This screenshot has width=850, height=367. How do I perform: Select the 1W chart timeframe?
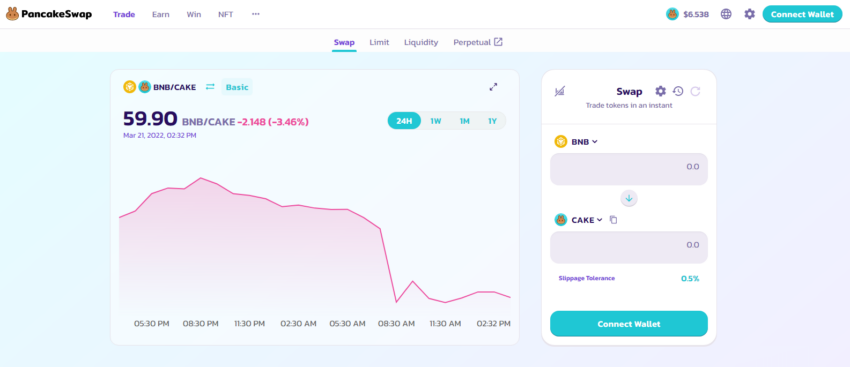(x=436, y=121)
